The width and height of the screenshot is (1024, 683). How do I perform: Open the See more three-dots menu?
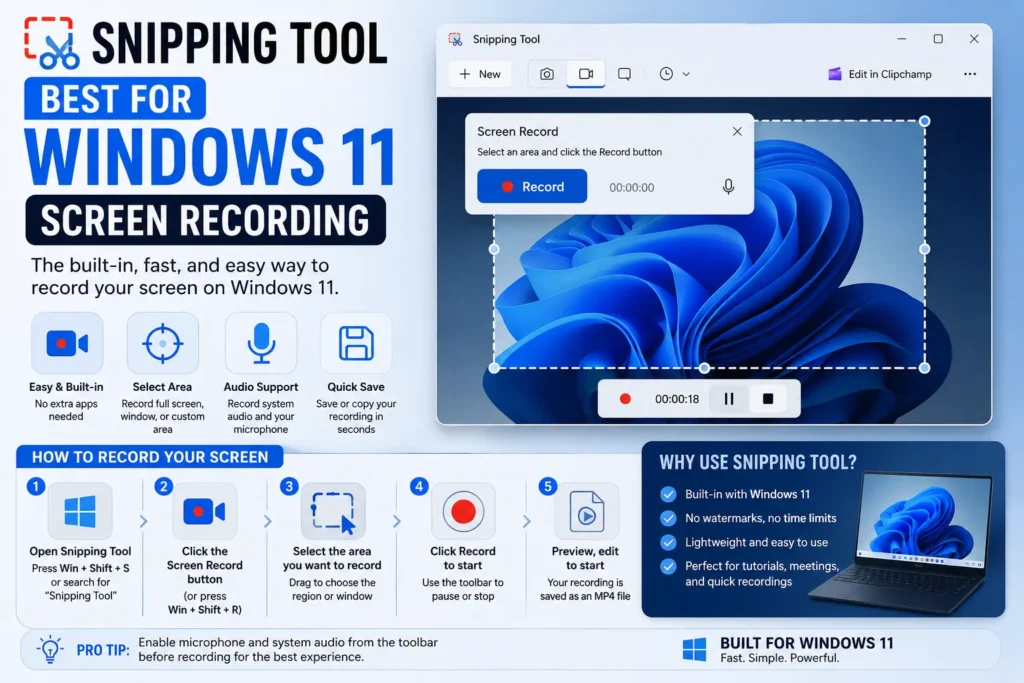tap(970, 74)
